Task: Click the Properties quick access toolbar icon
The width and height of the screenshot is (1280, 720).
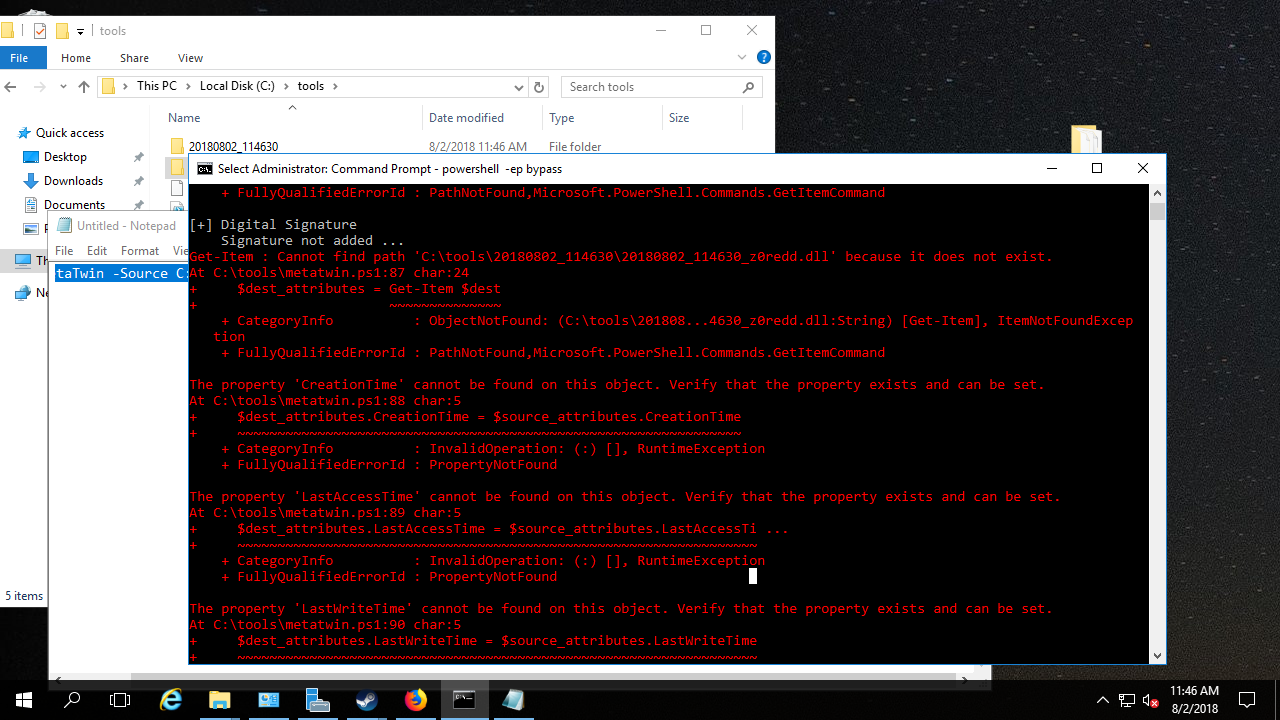Action: click(x=40, y=31)
